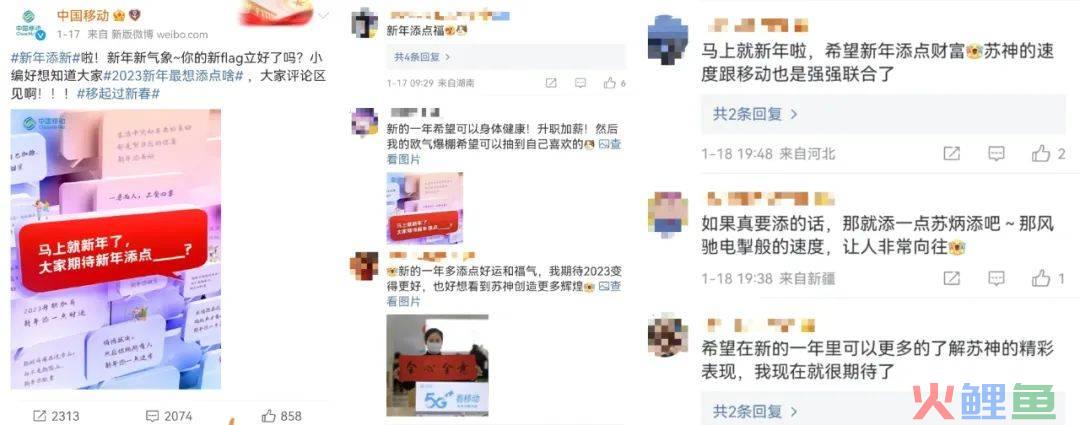Expand post options chevron at top right
The image size is (1080, 425).
pyautogui.click(x=324, y=14)
